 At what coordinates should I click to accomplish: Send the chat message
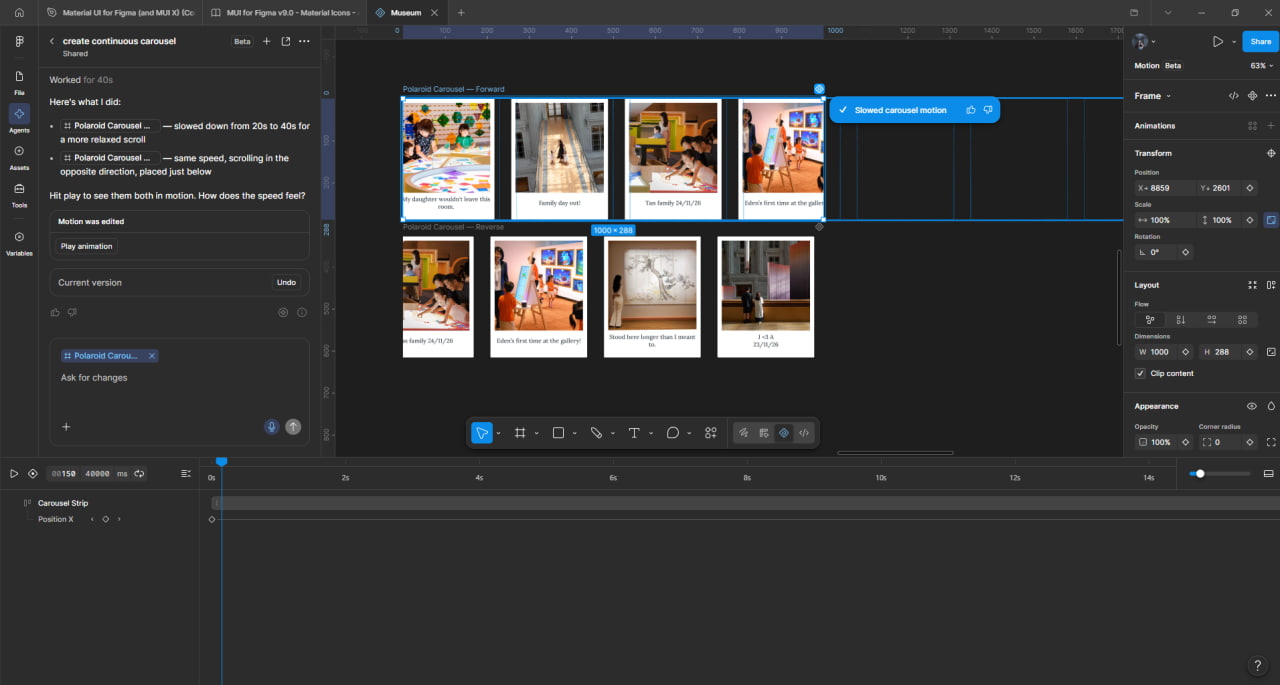[x=293, y=427]
